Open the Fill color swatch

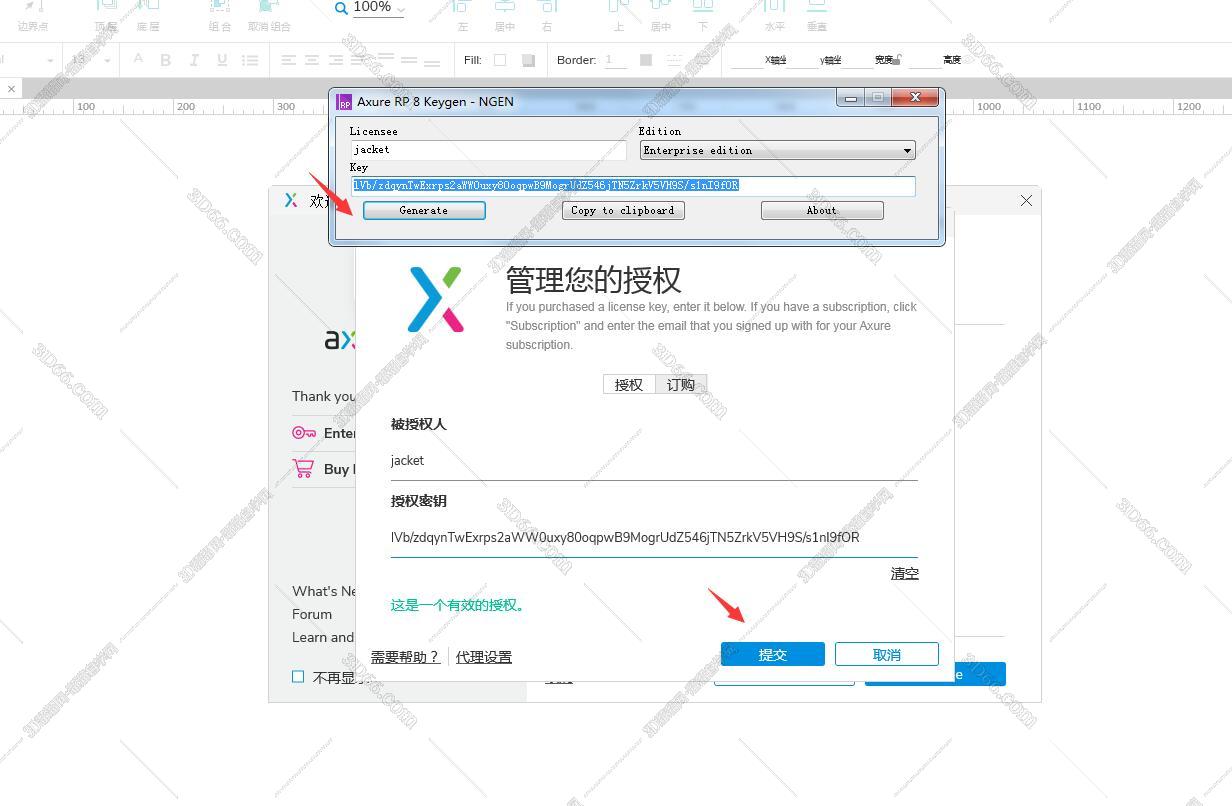coord(500,61)
